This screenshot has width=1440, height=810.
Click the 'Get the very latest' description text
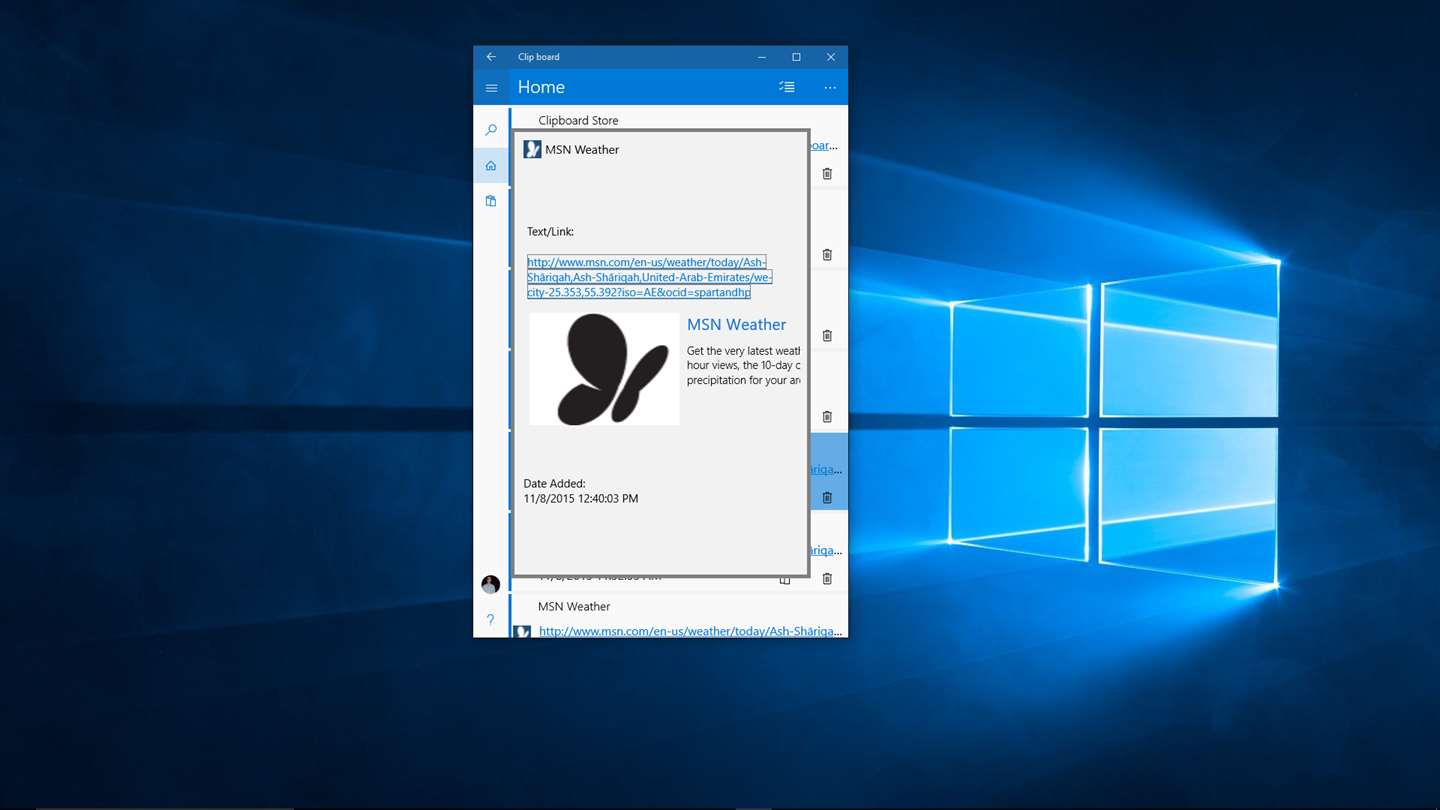[x=743, y=366]
